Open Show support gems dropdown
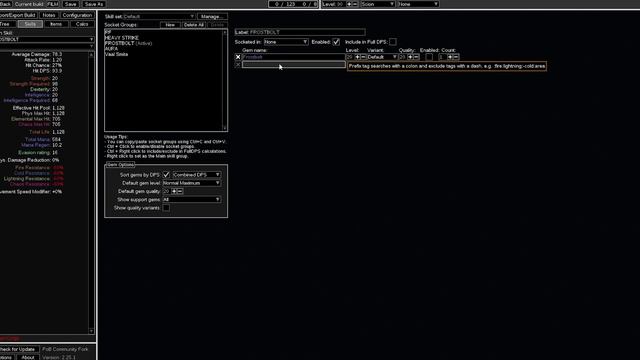 coord(191,200)
